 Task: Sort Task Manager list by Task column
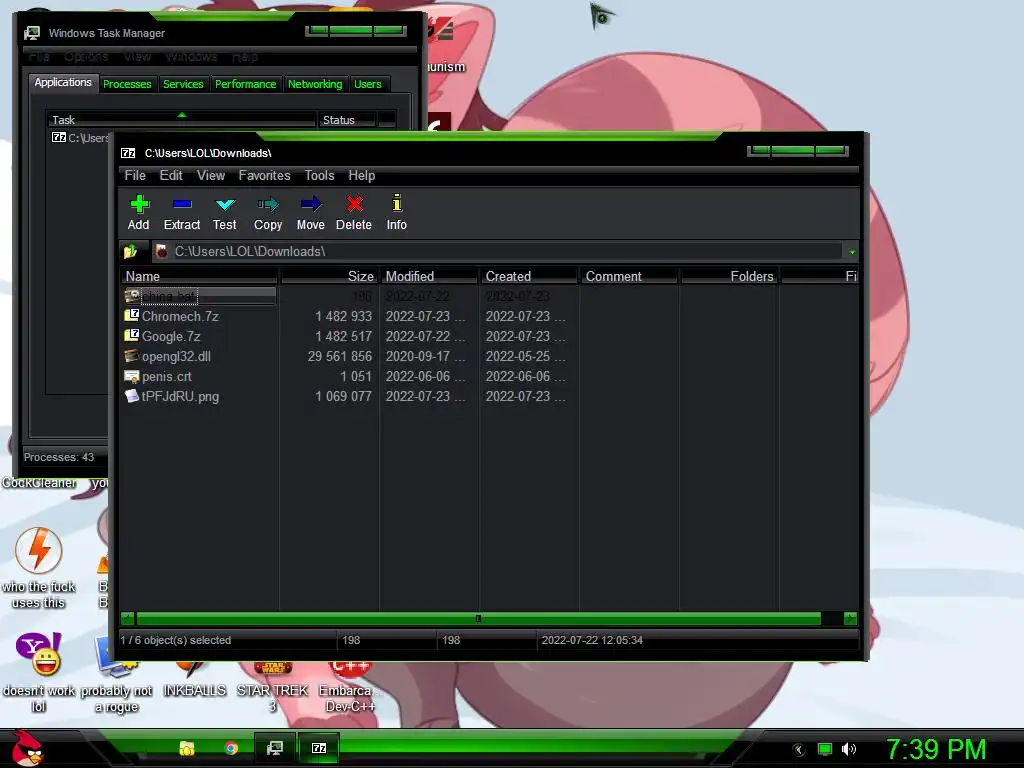tap(181, 120)
